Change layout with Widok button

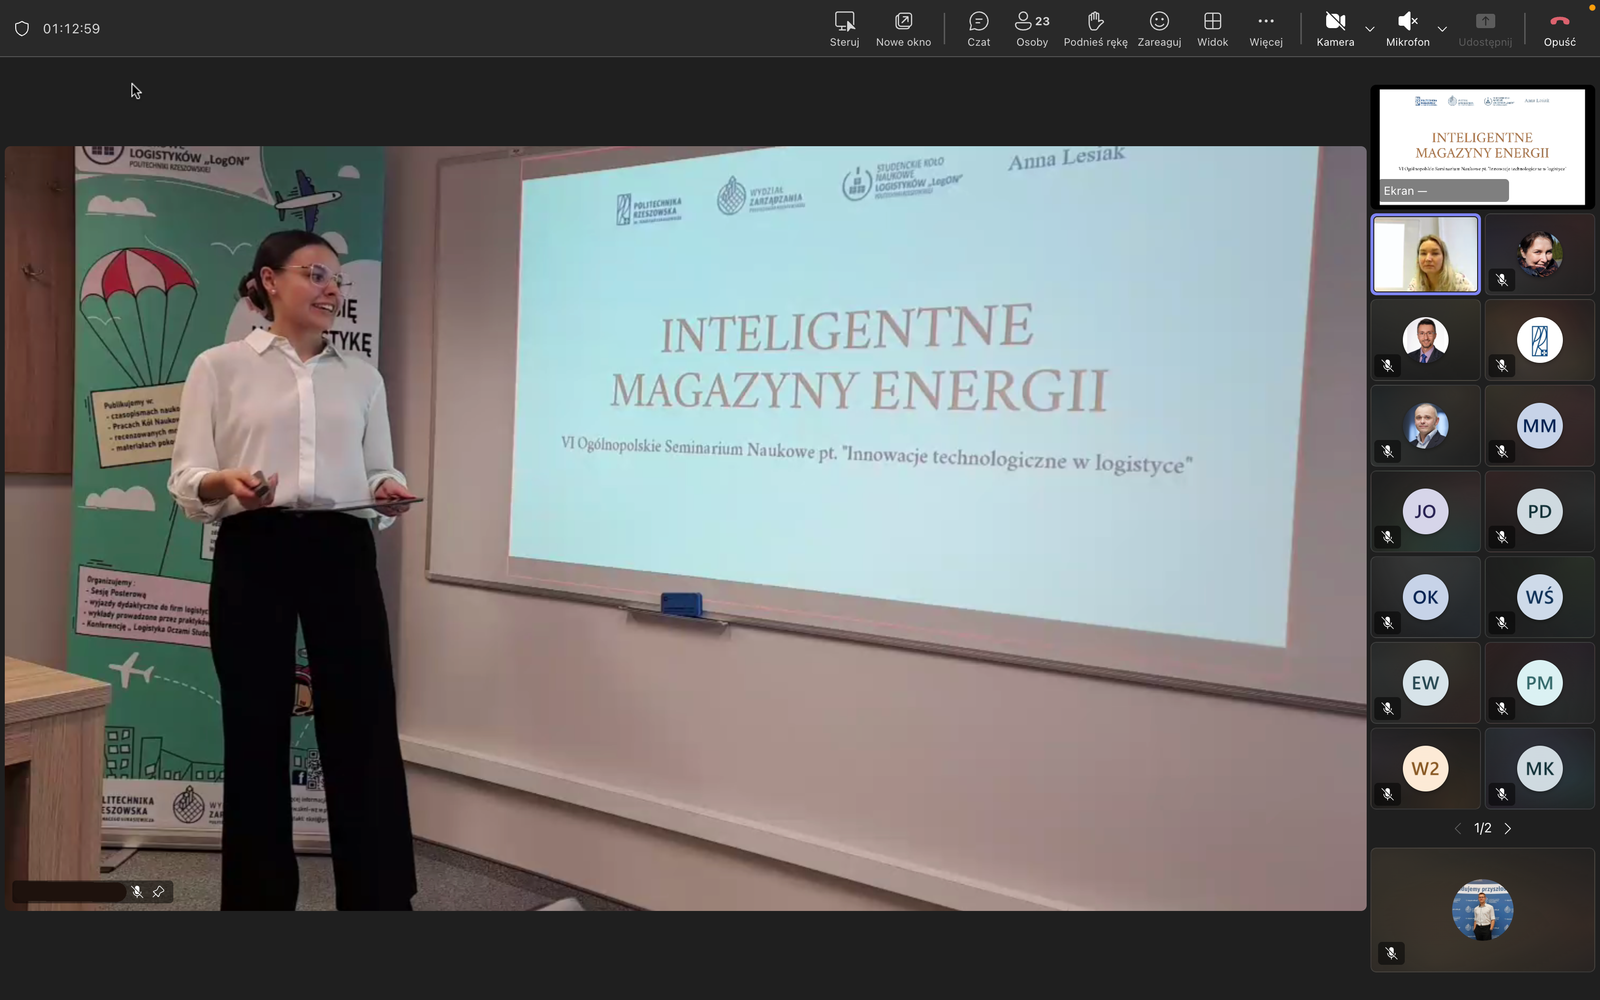pos(1212,29)
